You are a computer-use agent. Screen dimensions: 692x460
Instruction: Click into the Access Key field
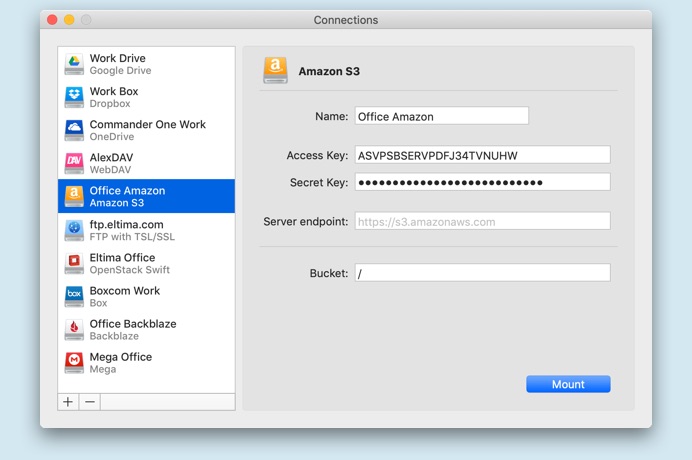click(483, 155)
